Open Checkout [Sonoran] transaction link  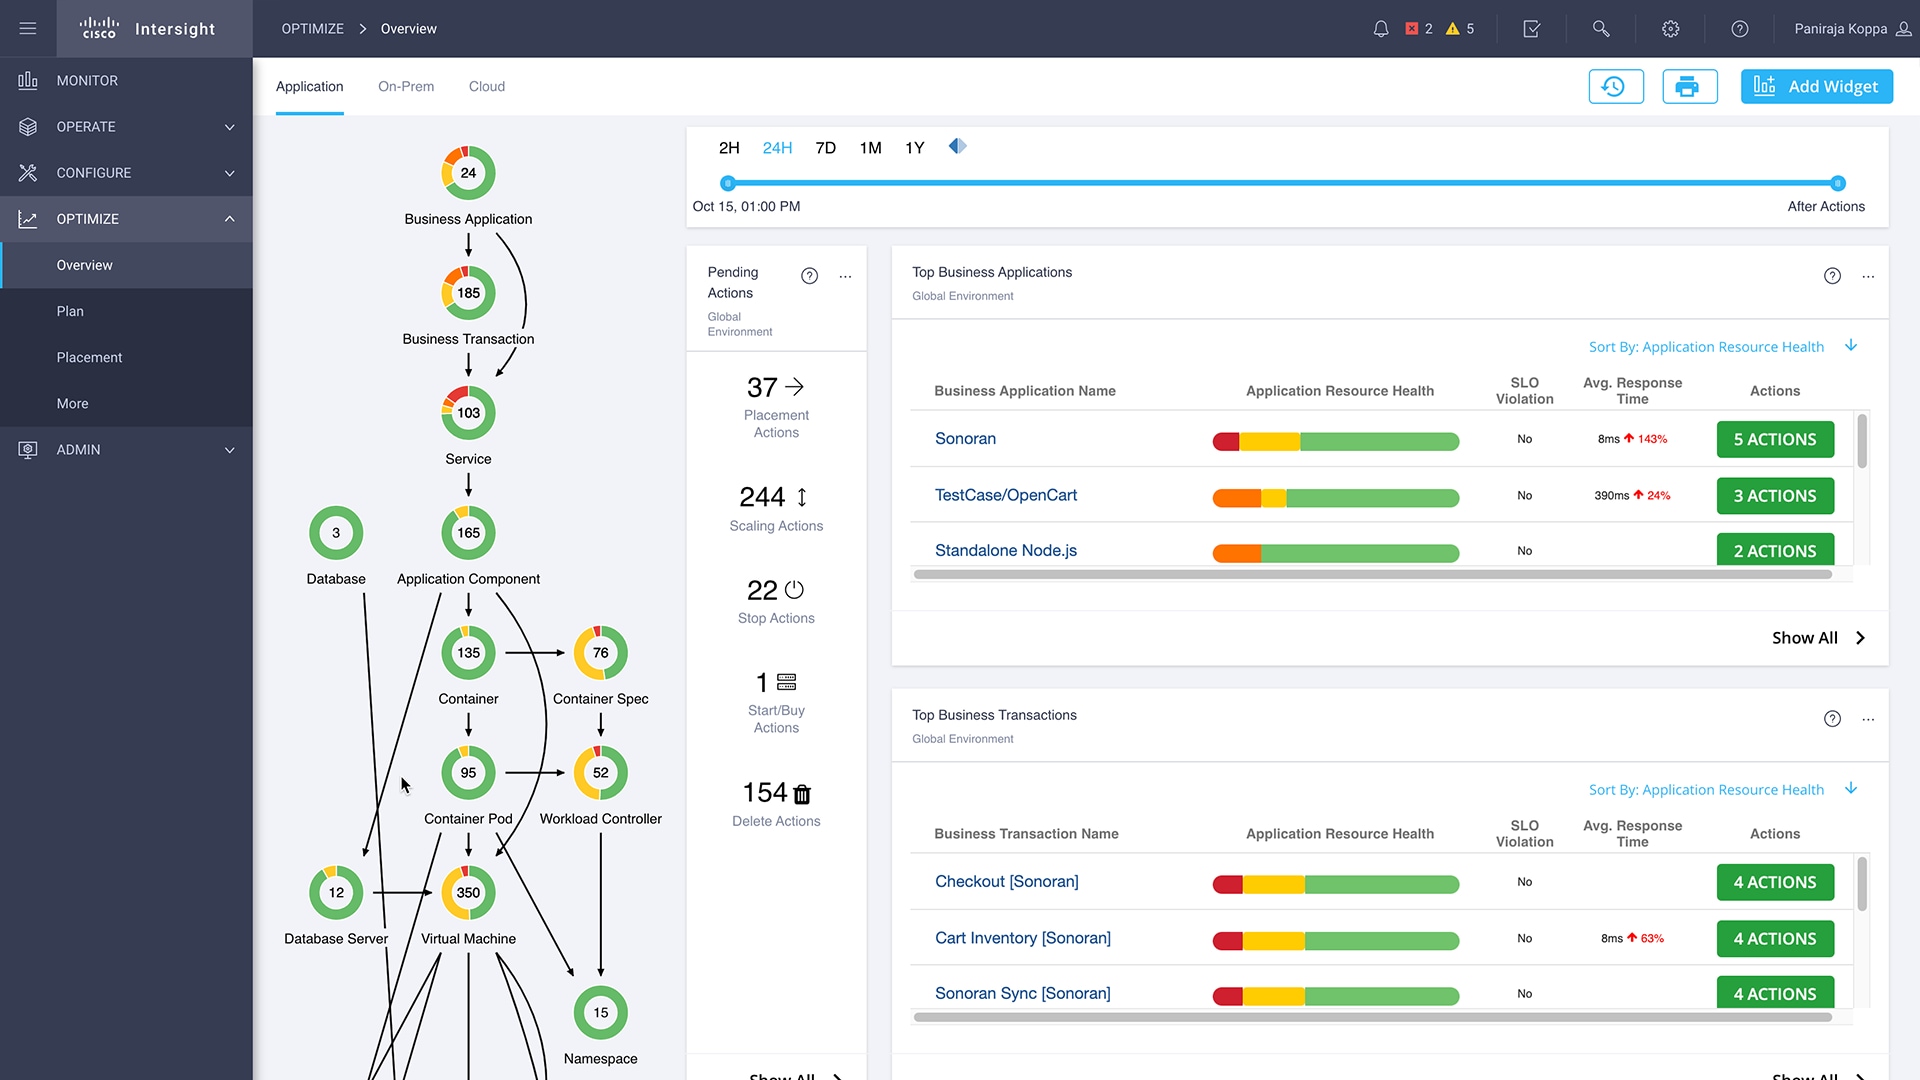pos(1006,882)
